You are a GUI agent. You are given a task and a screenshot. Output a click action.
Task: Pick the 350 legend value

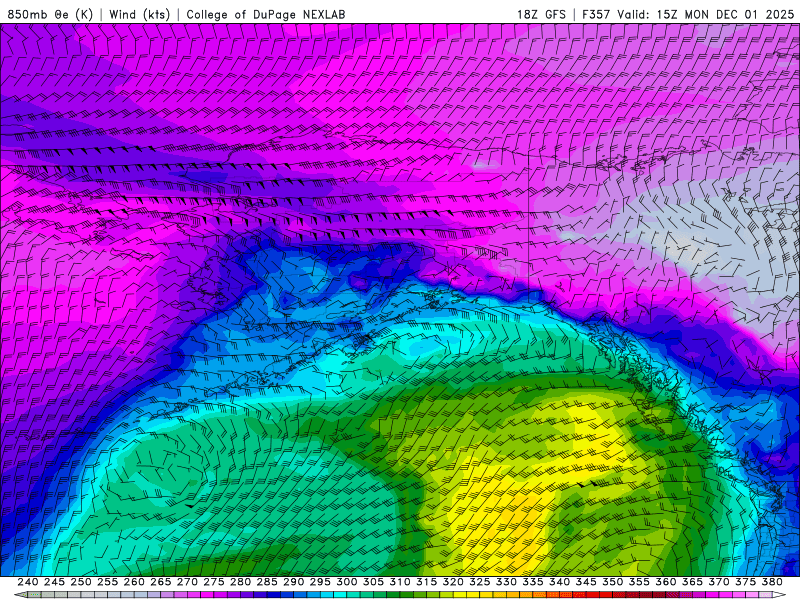pyautogui.click(x=612, y=582)
